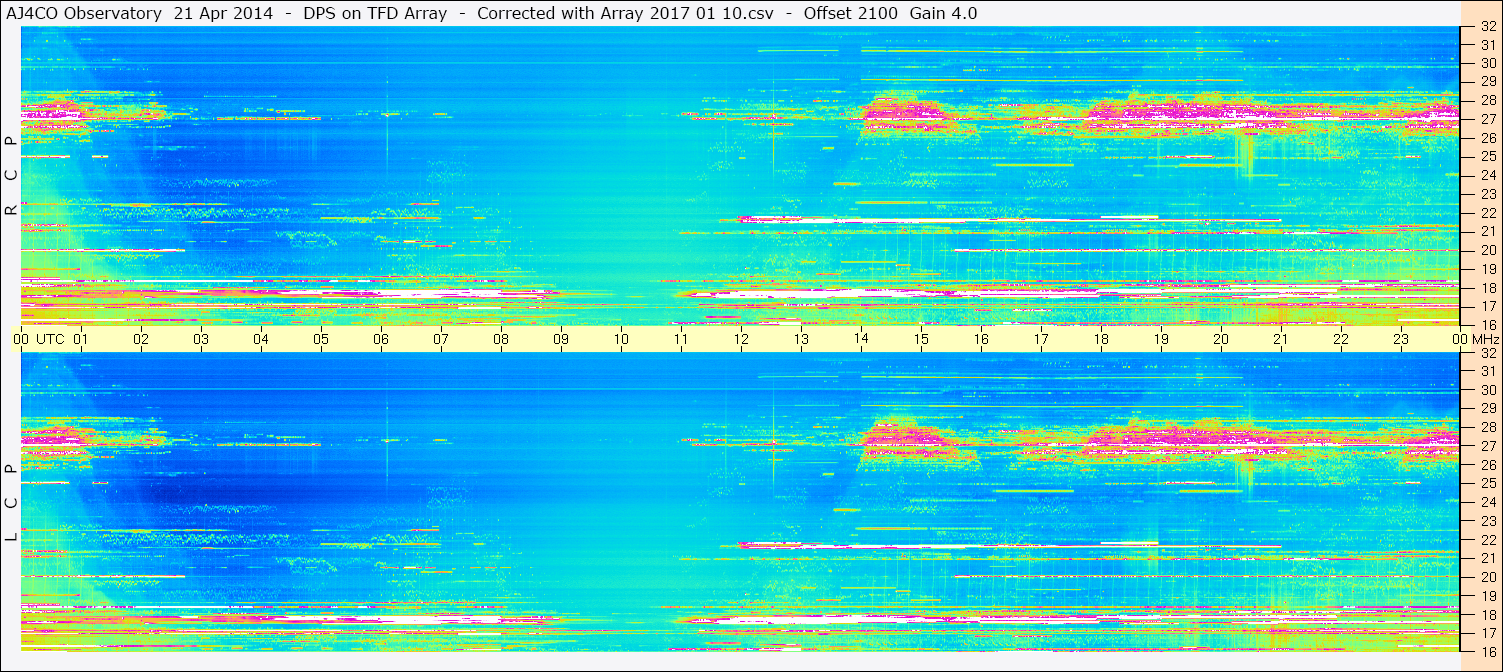Select hour 21 on the UTC time axis
The image size is (1503, 672).
coord(1281,339)
